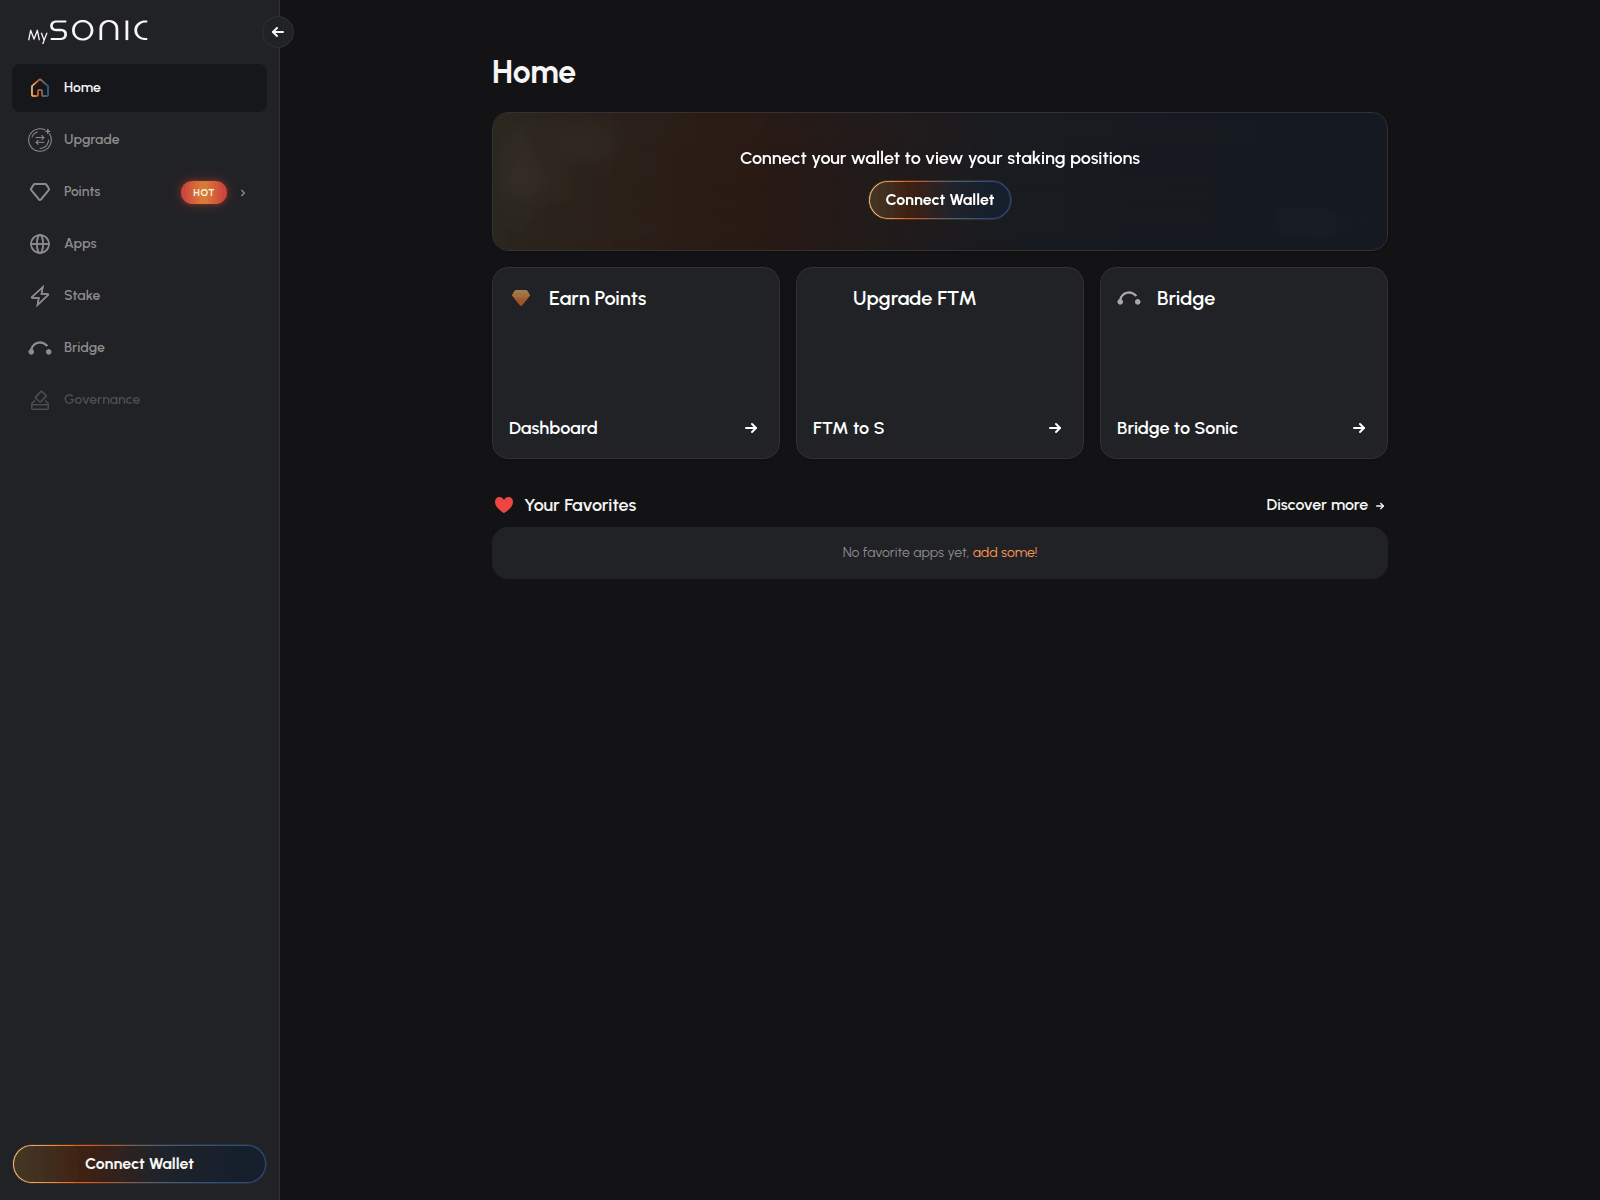Click the Home house icon in sidebar

40,88
